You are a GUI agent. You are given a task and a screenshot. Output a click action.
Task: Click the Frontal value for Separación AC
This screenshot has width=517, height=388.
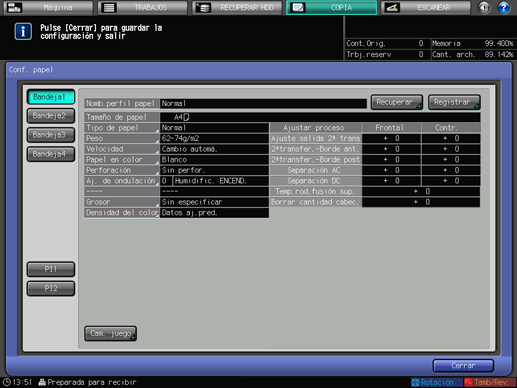[x=391, y=170]
